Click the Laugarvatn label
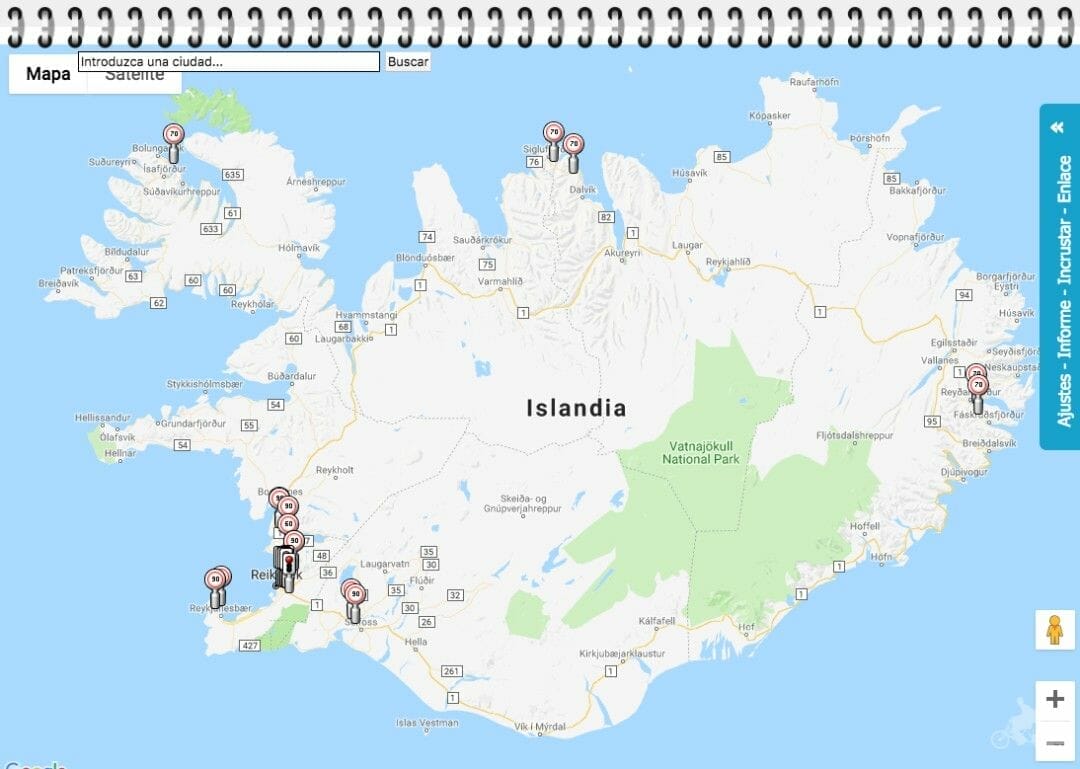The image size is (1080, 769). click(x=384, y=564)
